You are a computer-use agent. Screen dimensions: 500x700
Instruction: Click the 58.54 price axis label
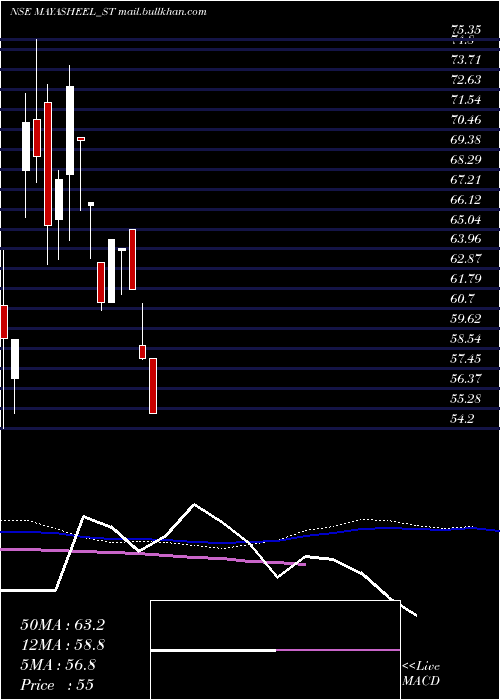[x=466, y=339]
